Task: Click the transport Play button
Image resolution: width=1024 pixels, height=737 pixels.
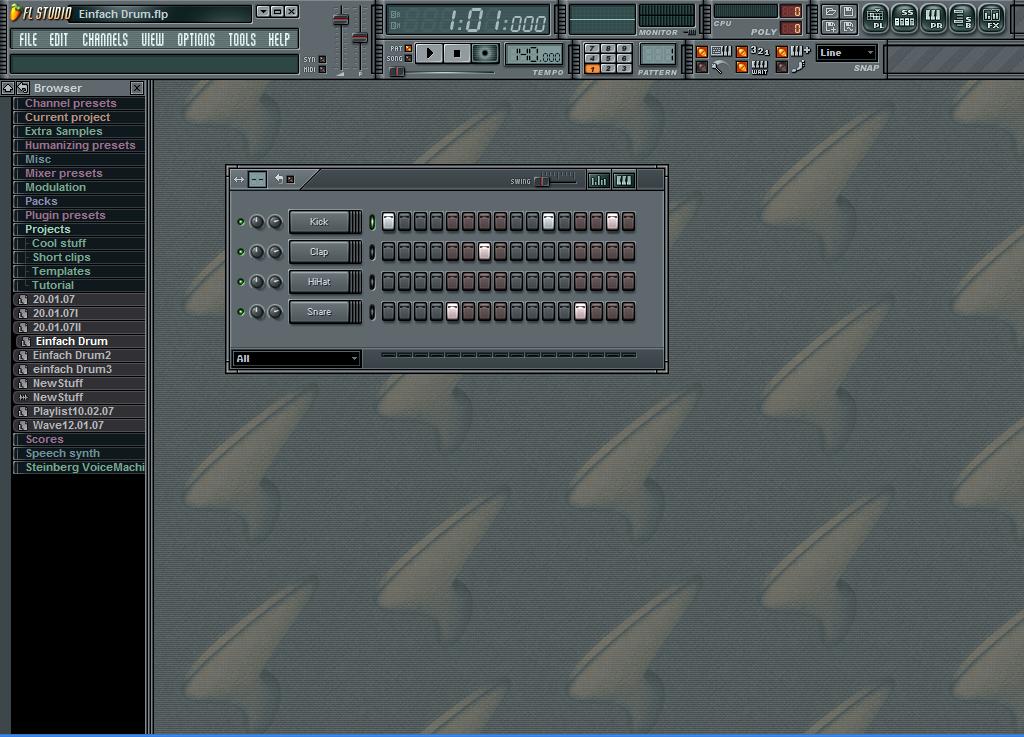Action: (x=429, y=54)
